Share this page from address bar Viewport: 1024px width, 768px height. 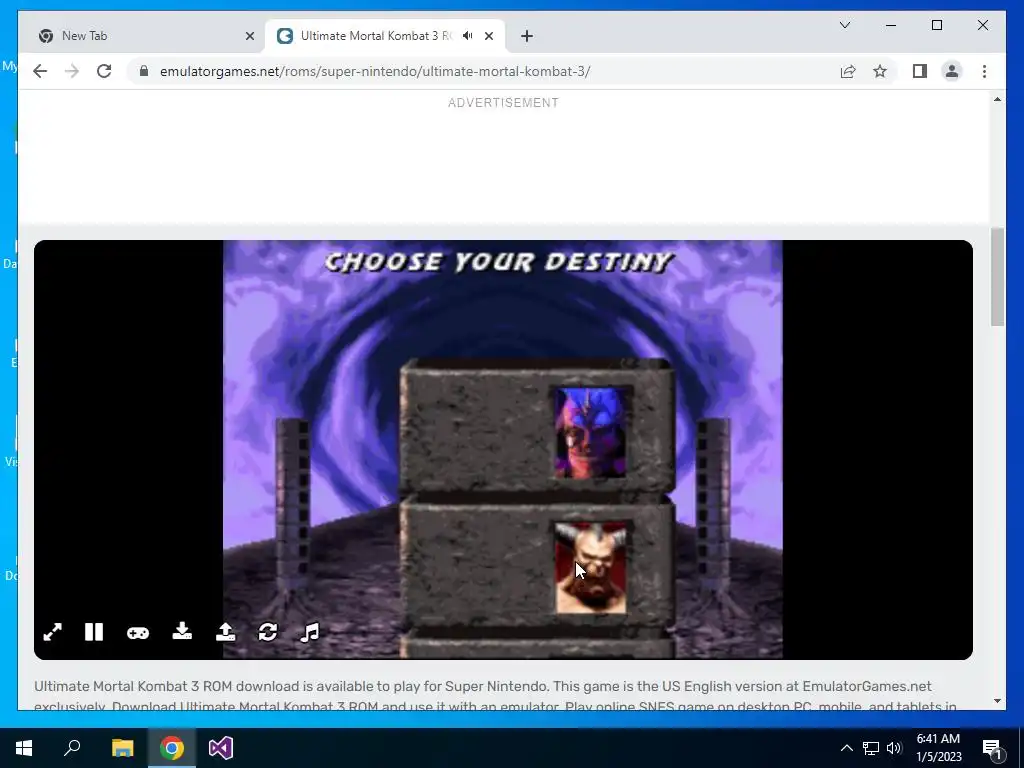[848, 71]
